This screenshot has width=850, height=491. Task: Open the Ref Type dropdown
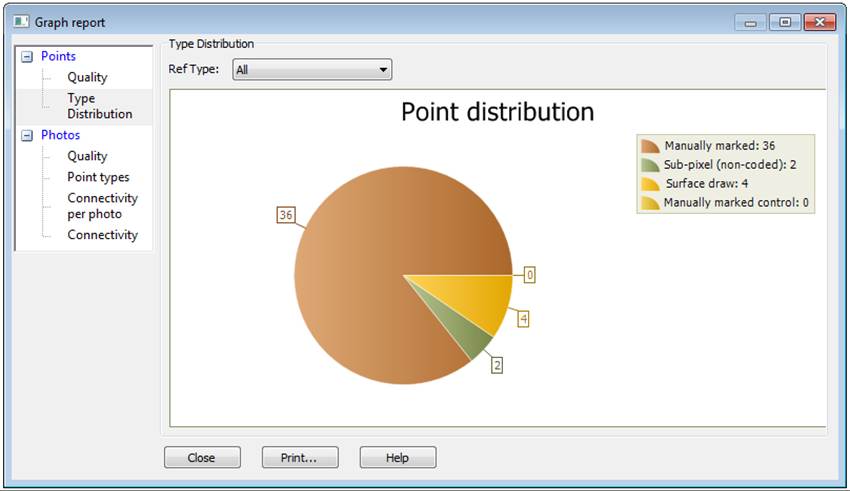coord(312,70)
